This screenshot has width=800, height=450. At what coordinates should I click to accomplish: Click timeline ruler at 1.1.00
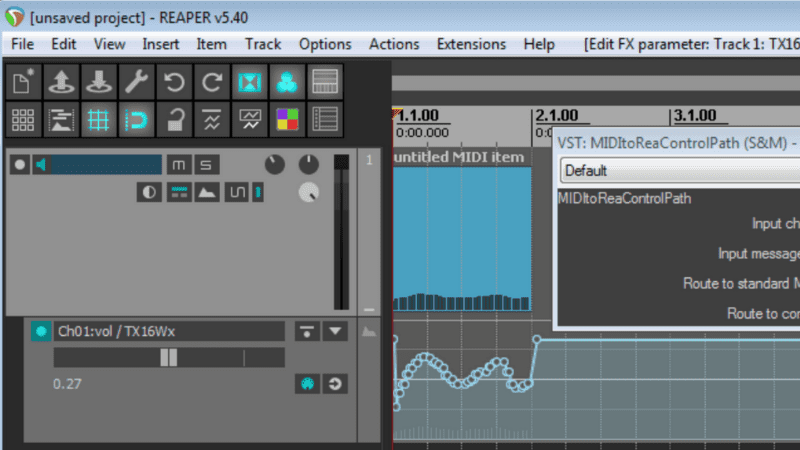tap(418, 116)
